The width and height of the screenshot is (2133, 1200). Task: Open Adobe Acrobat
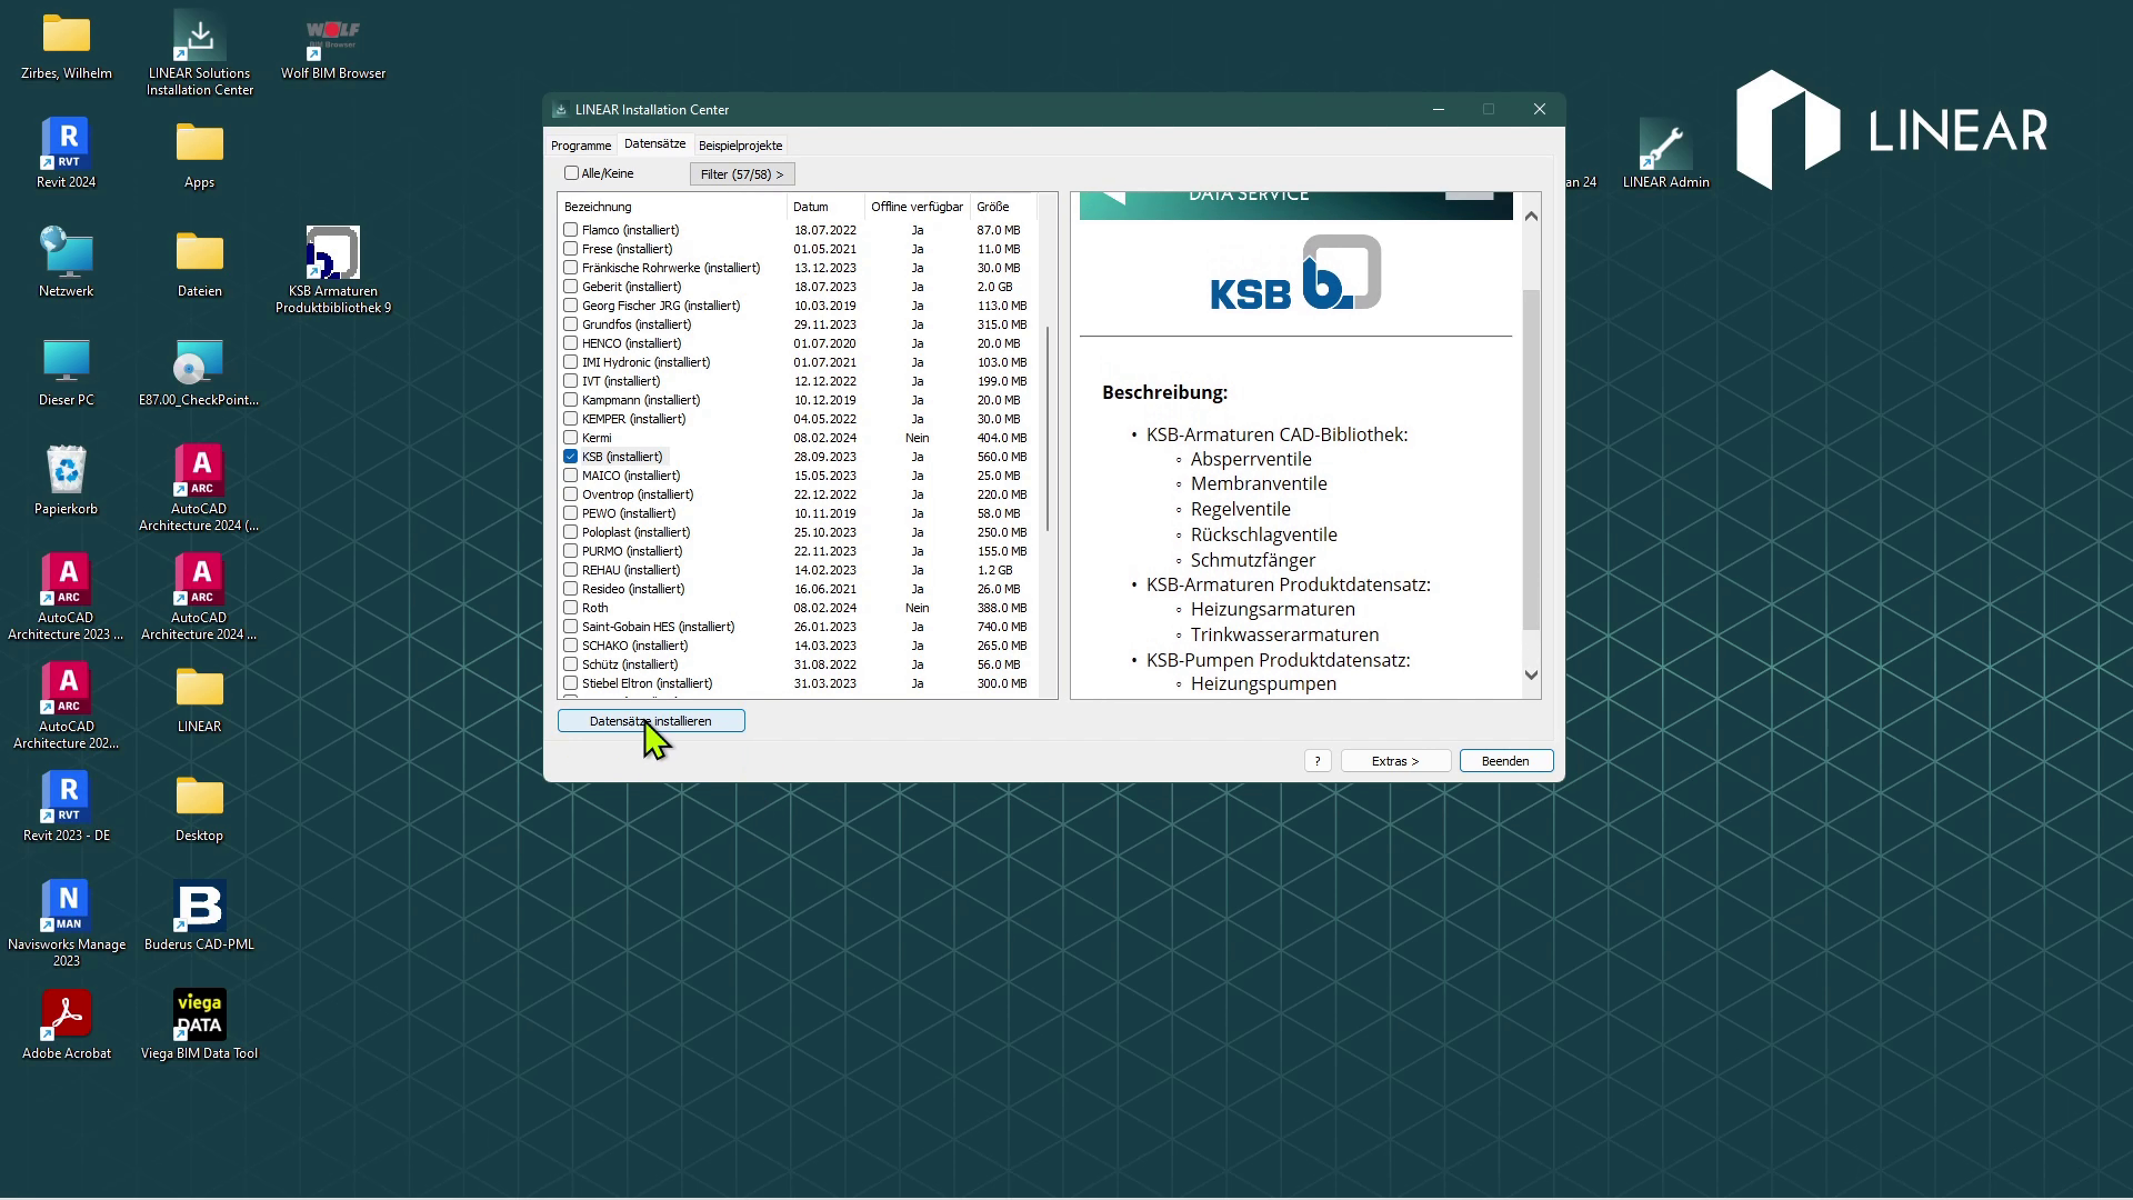pos(66,1013)
